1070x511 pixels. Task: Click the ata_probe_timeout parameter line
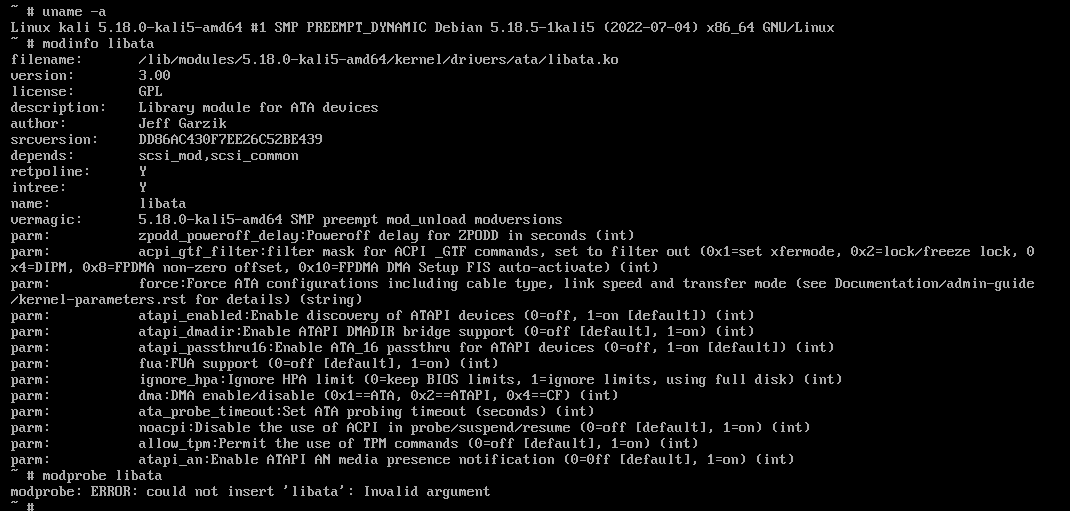click(366, 411)
